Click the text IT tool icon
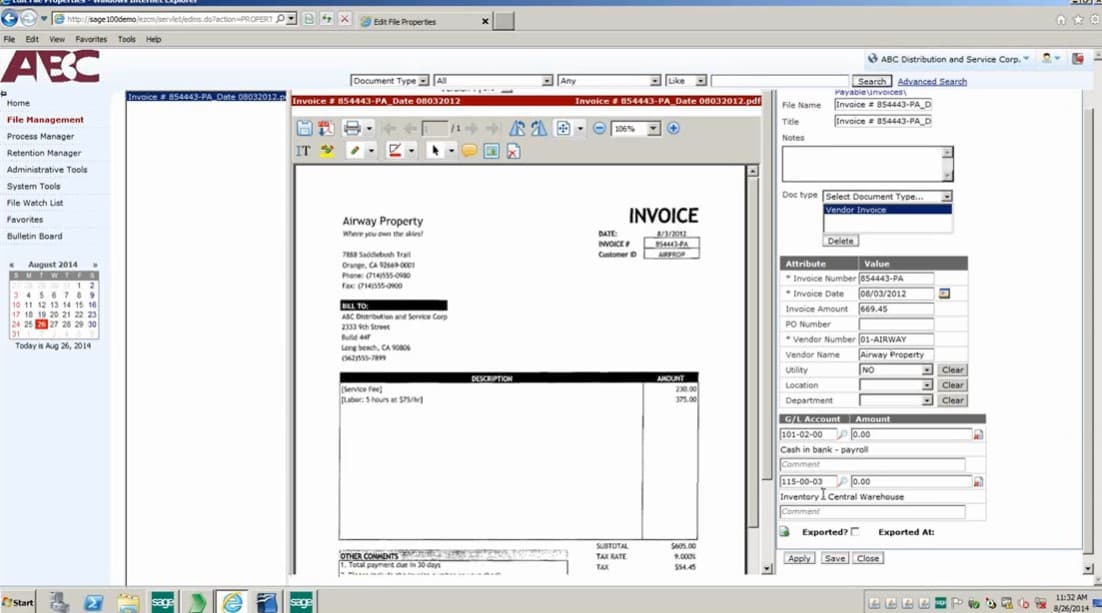 [303, 151]
